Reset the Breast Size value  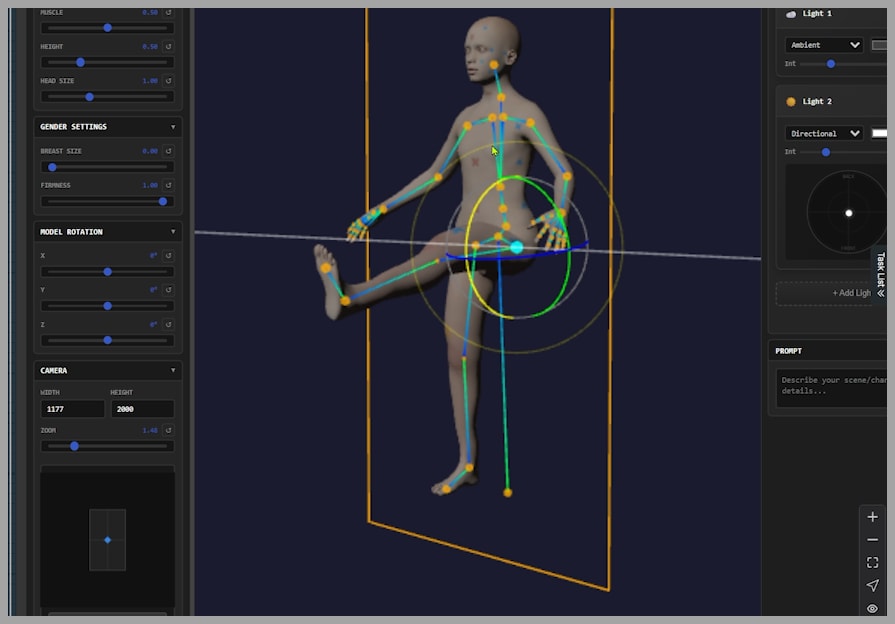[168, 151]
